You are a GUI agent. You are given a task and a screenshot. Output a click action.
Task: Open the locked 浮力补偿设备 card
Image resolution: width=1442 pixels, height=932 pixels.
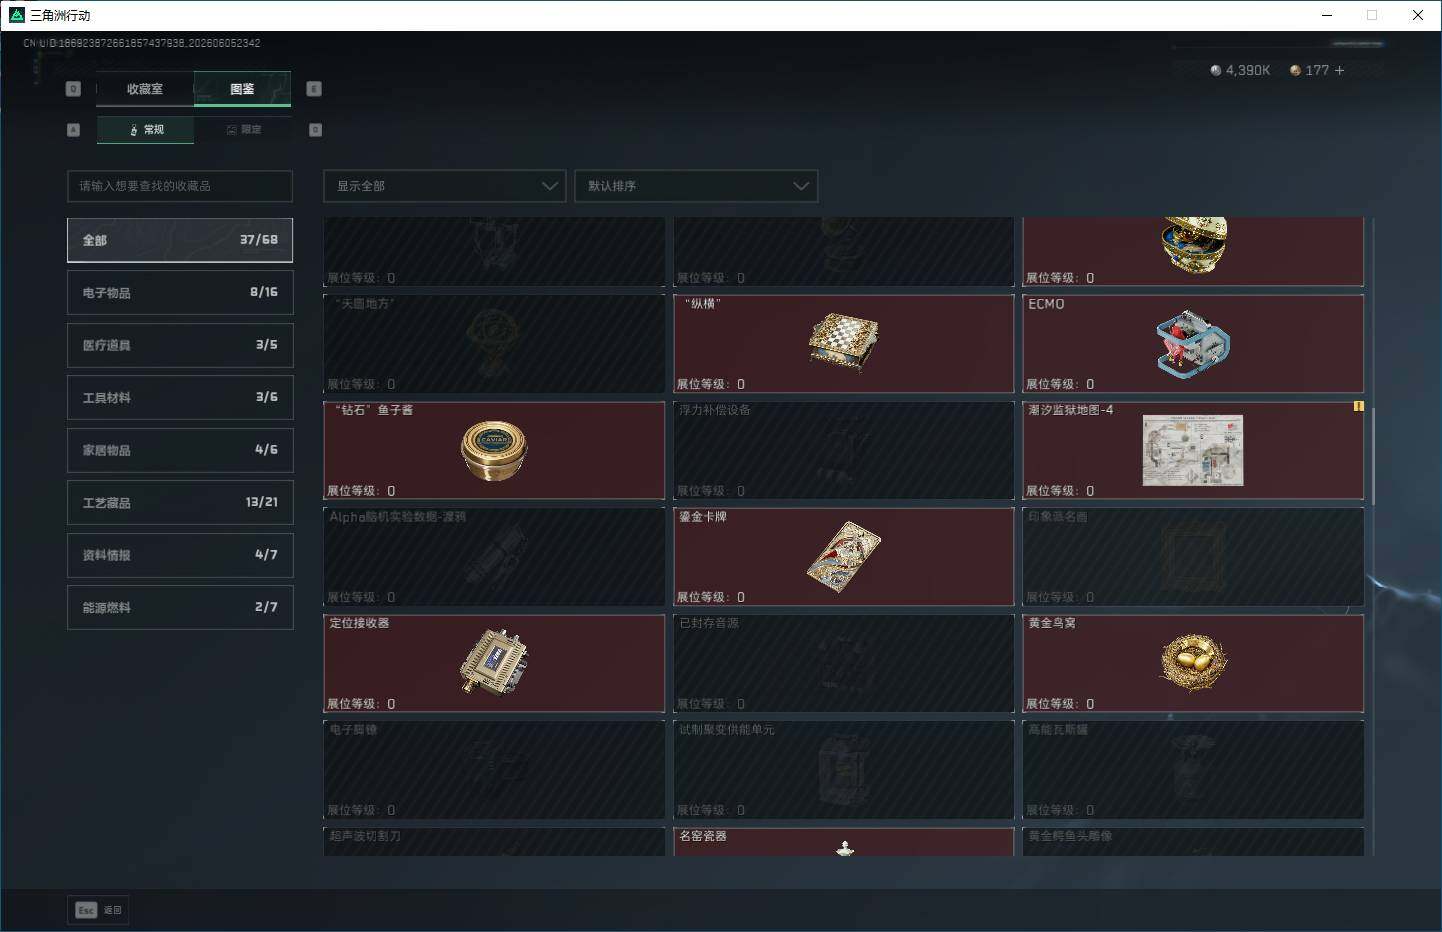(844, 450)
